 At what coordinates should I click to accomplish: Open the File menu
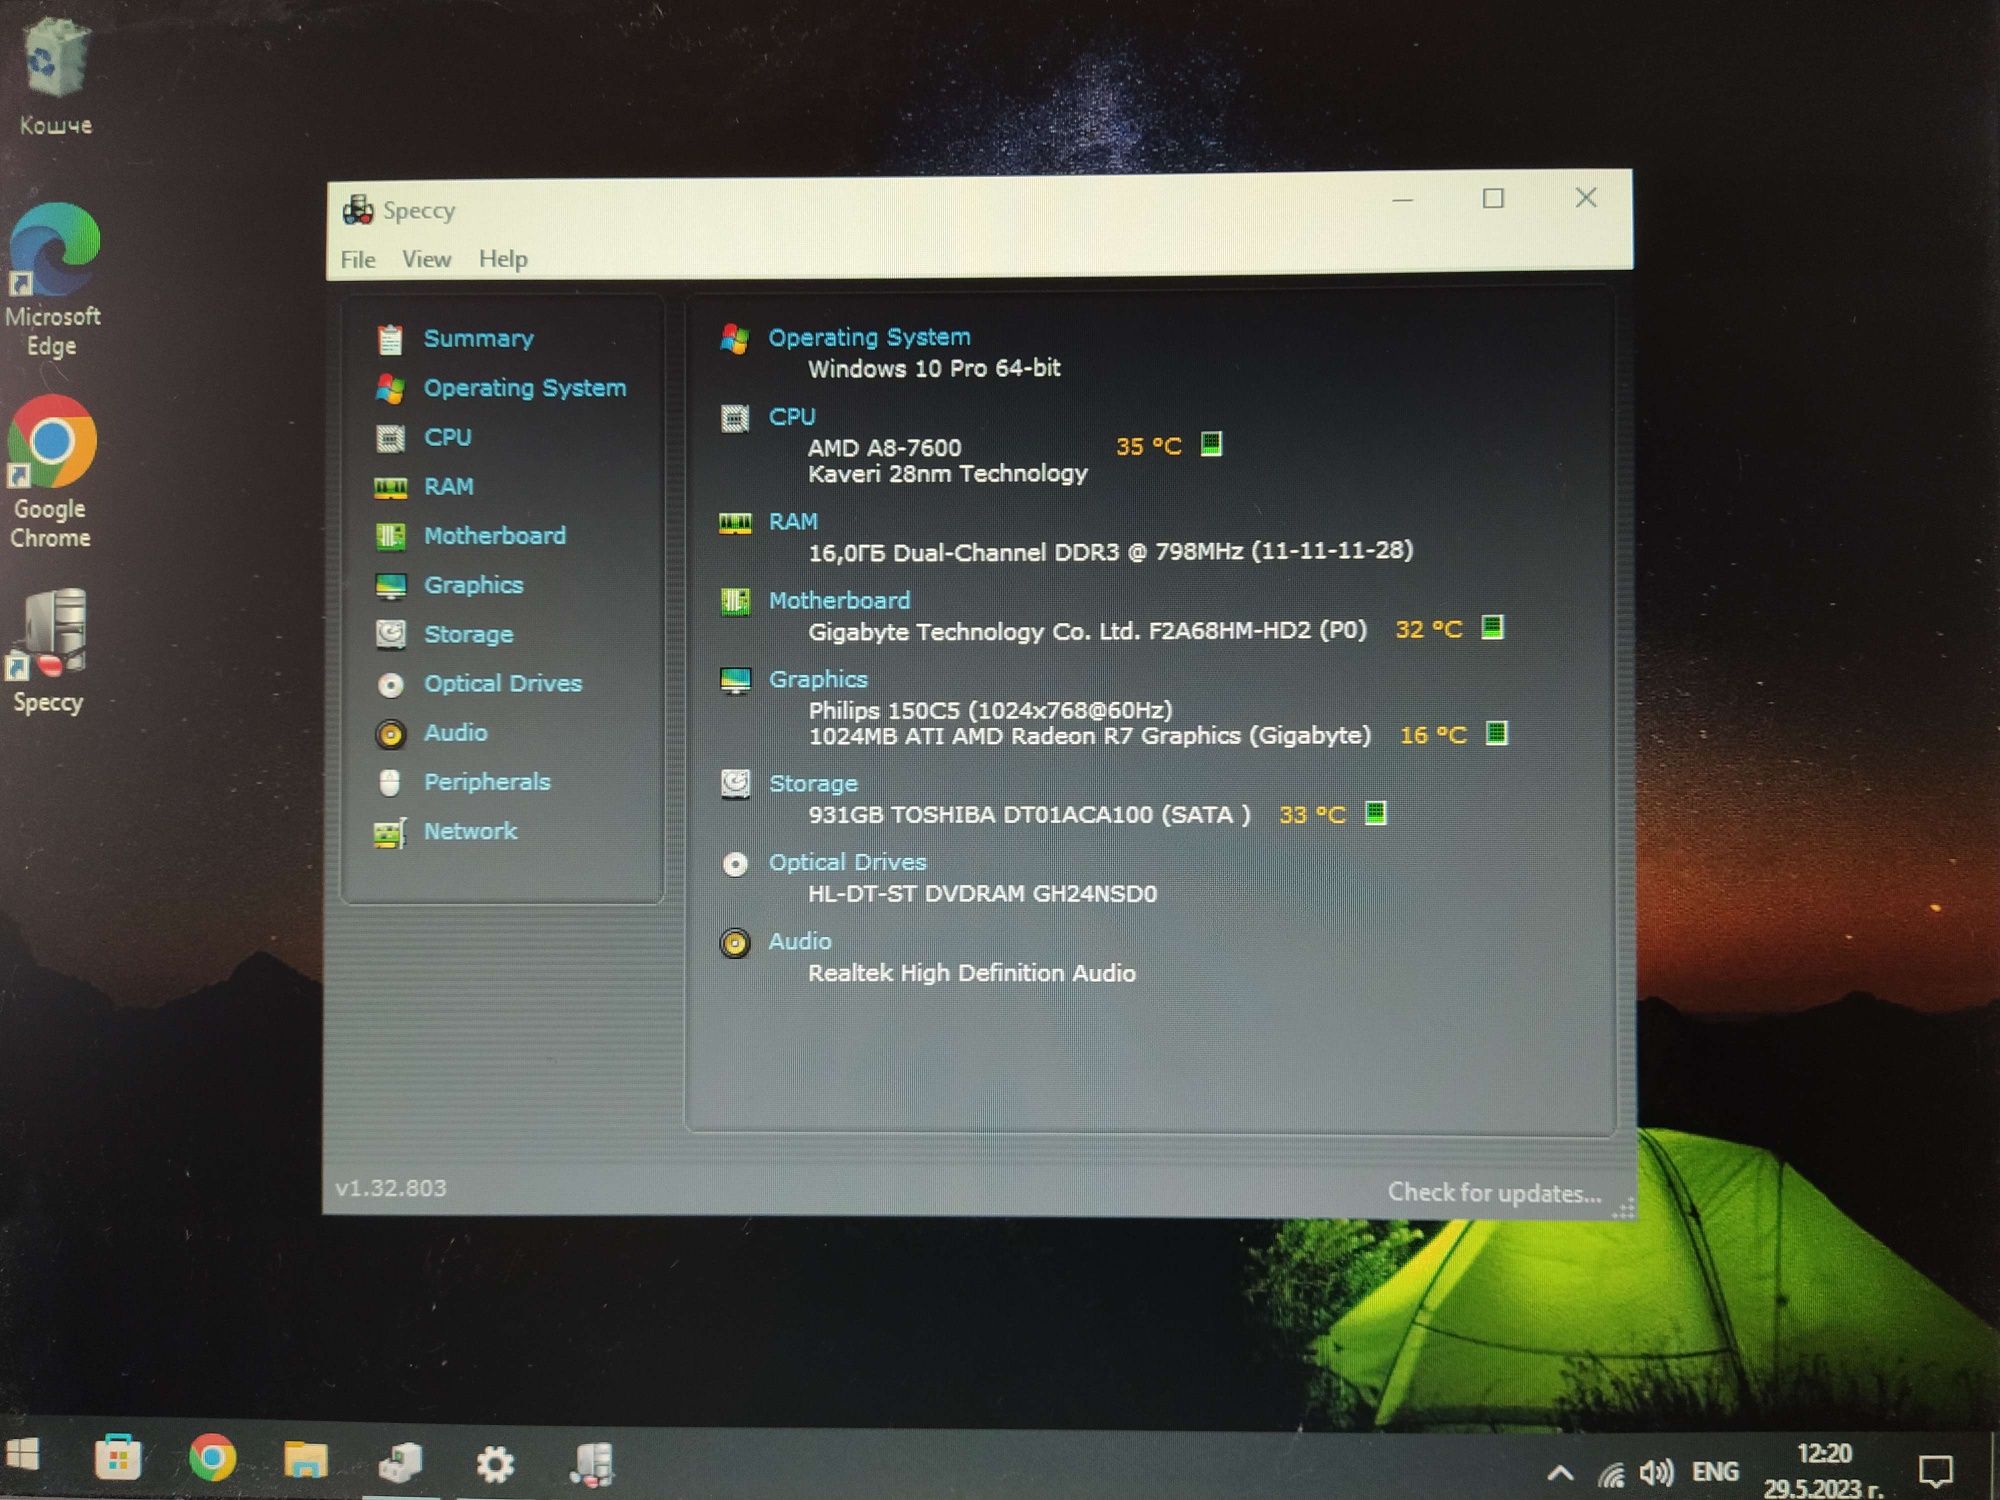click(358, 260)
